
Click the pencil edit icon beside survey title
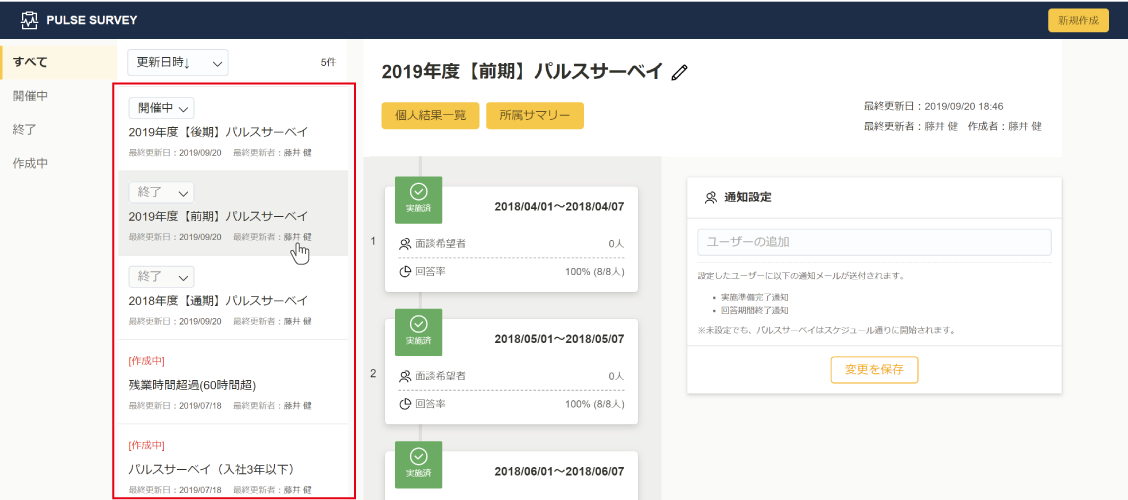680,72
